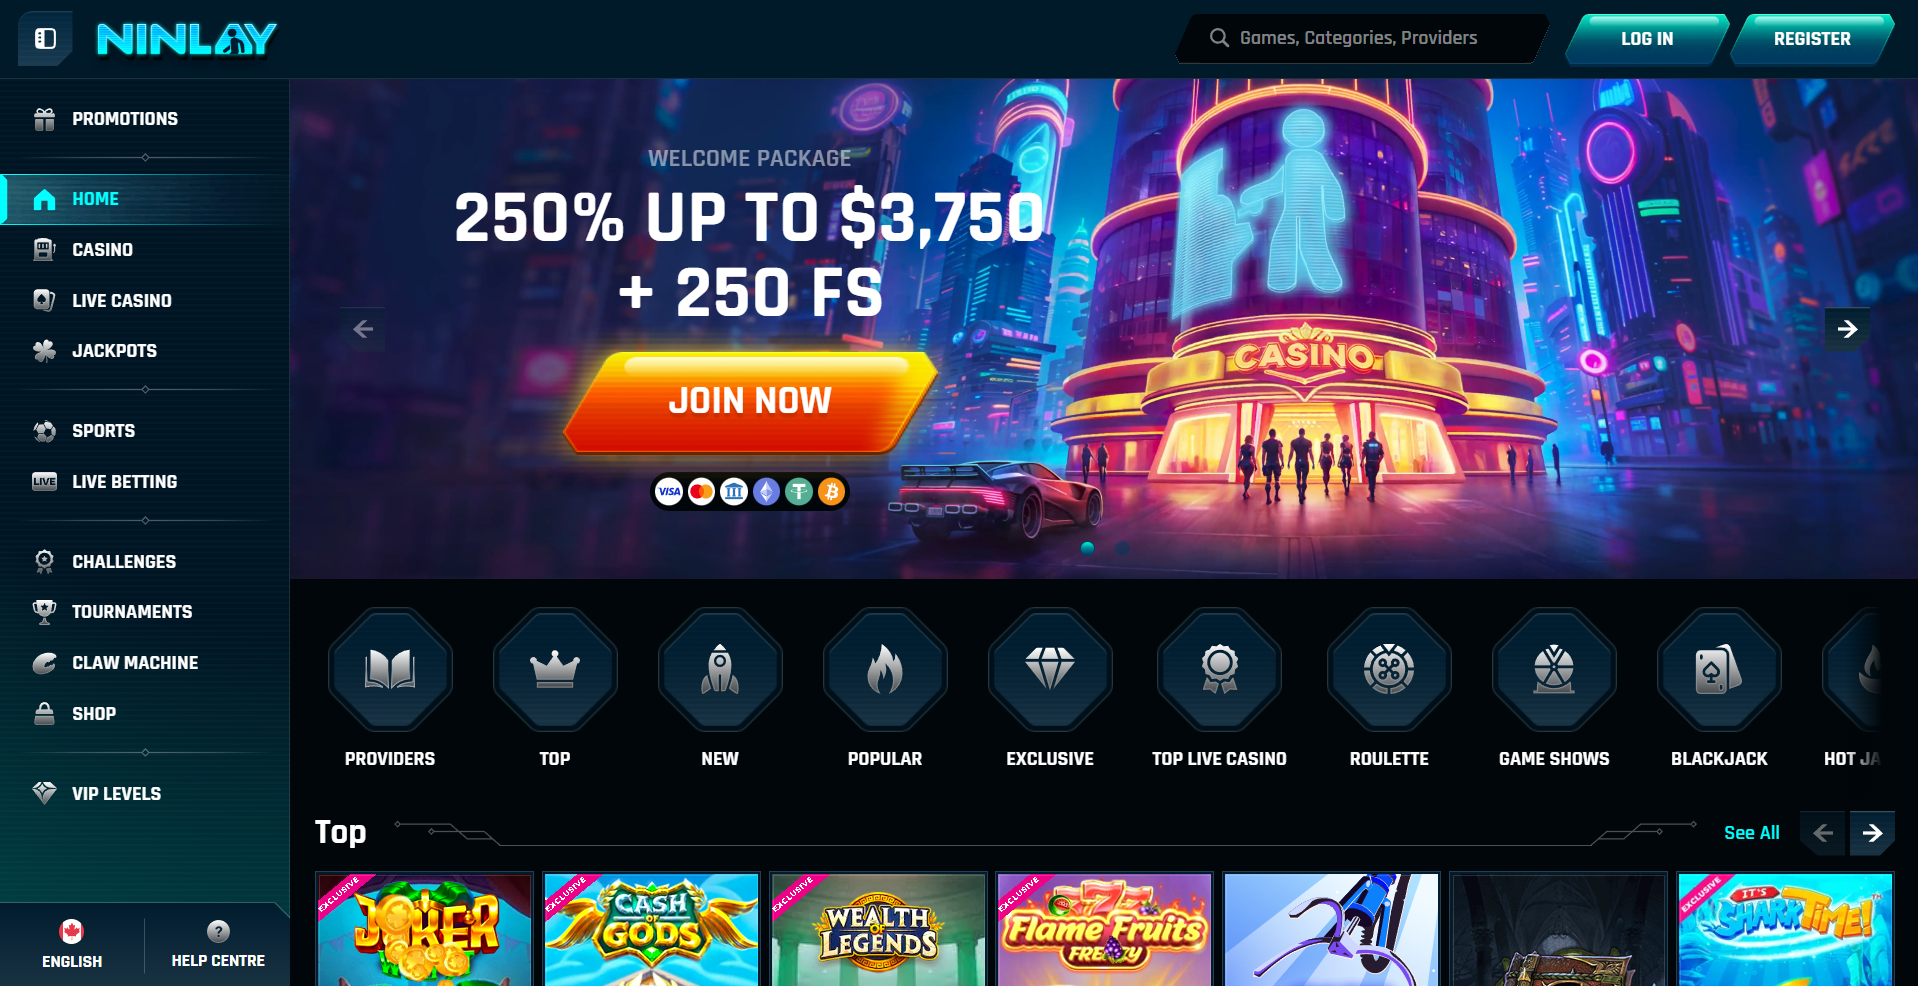Click the See All link
This screenshot has width=1918, height=986.
[x=1751, y=833]
